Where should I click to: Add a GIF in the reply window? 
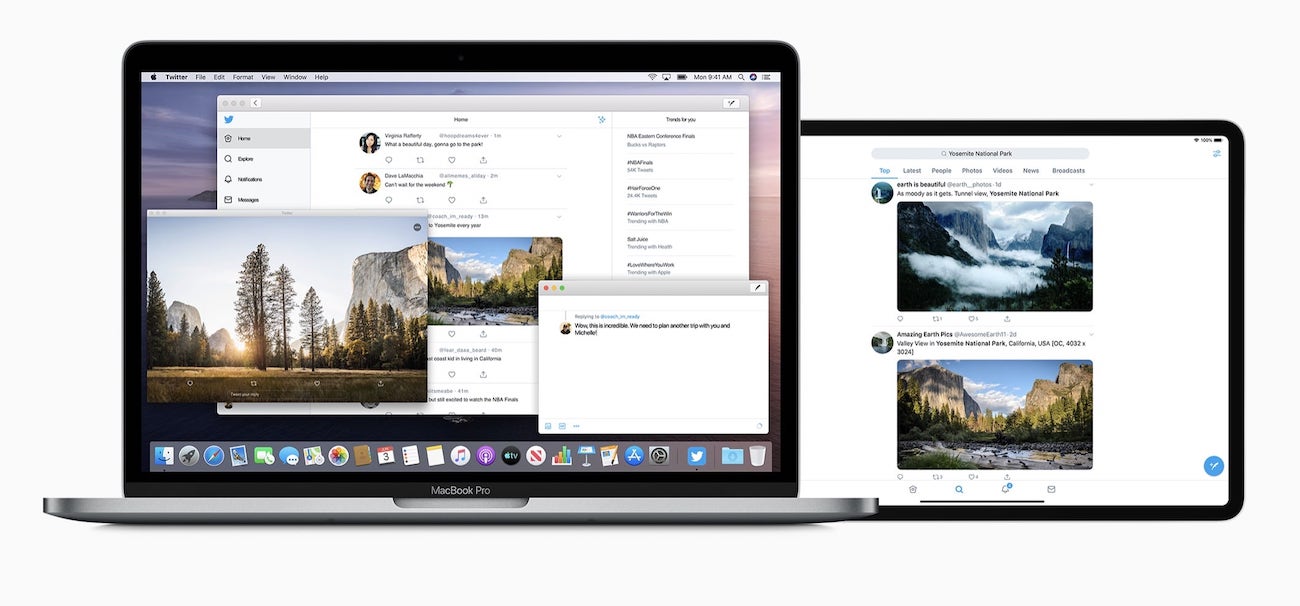pyautogui.click(x=562, y=426)
